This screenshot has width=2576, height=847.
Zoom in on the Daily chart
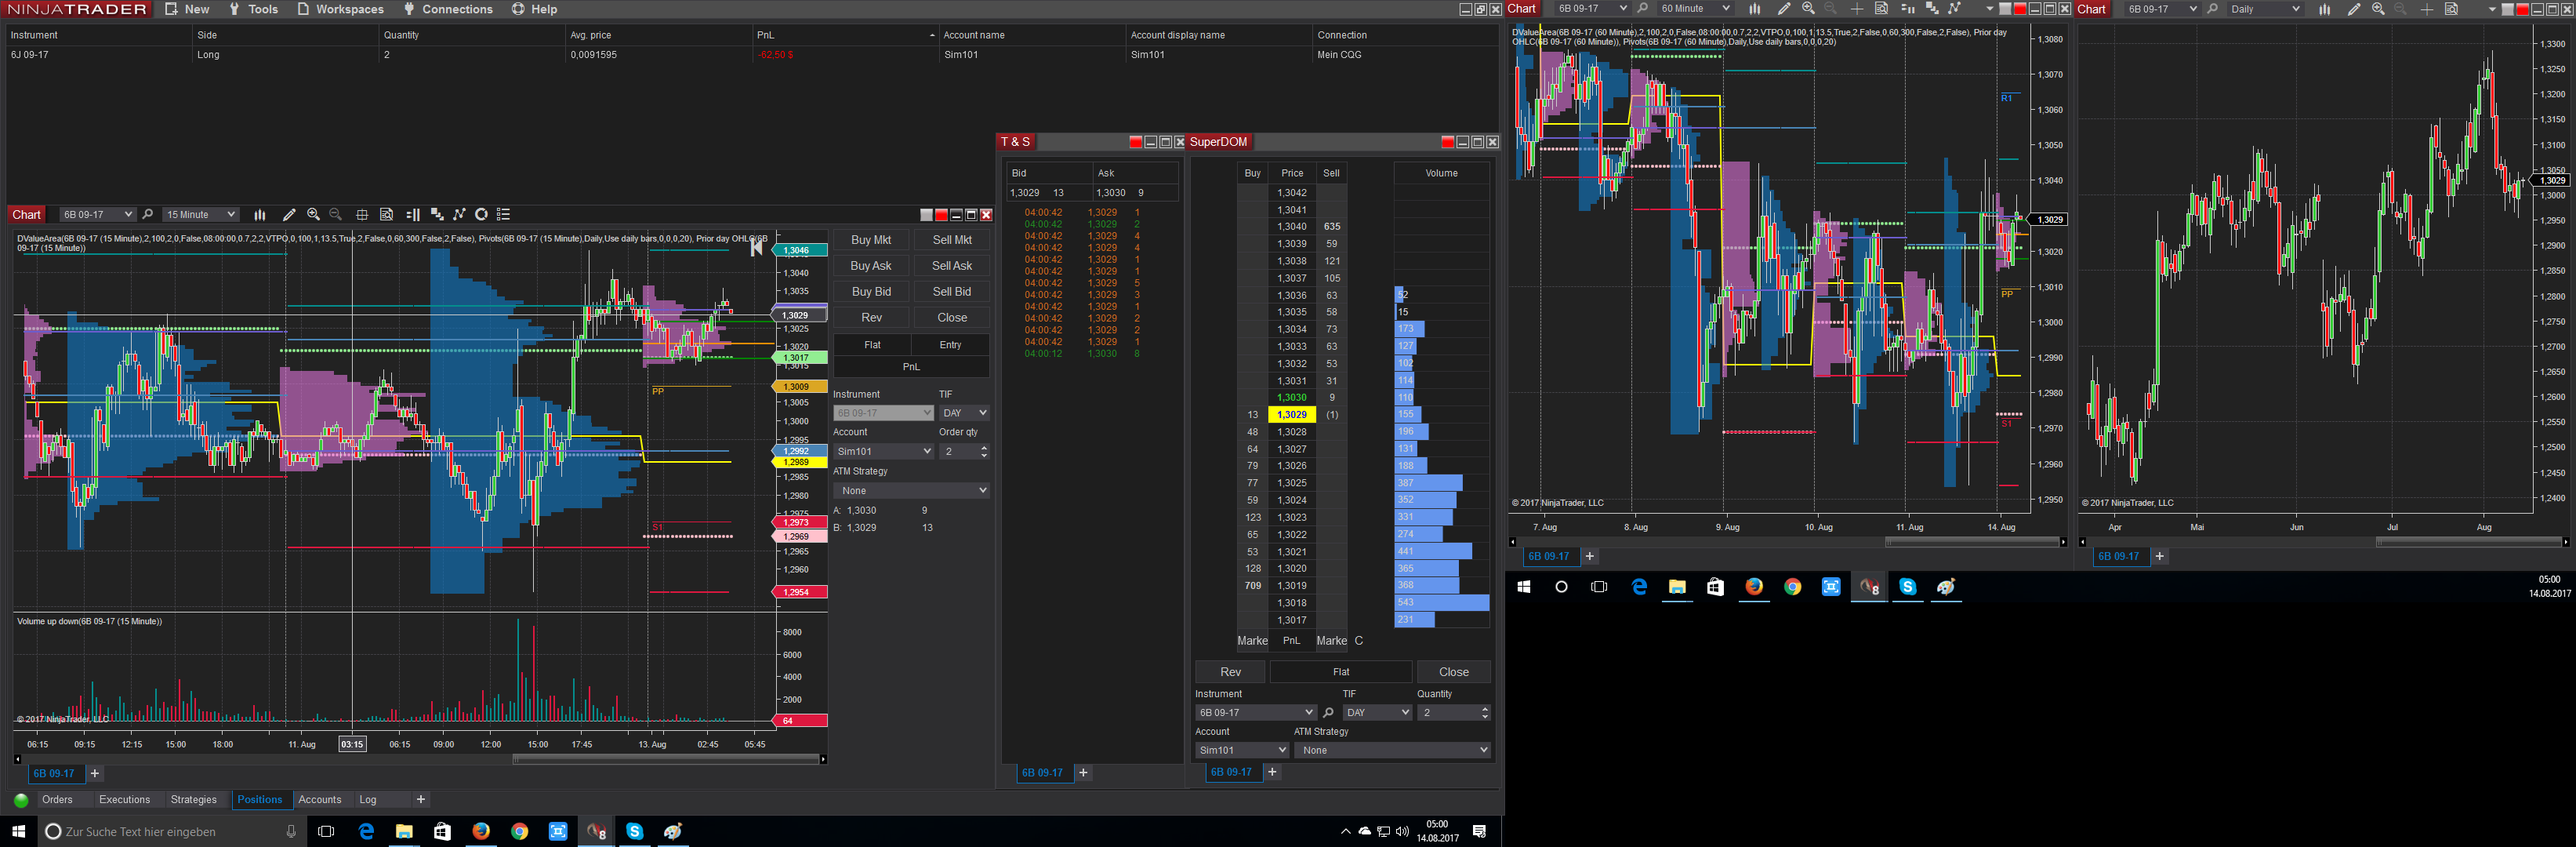[x=2378, y=9]
